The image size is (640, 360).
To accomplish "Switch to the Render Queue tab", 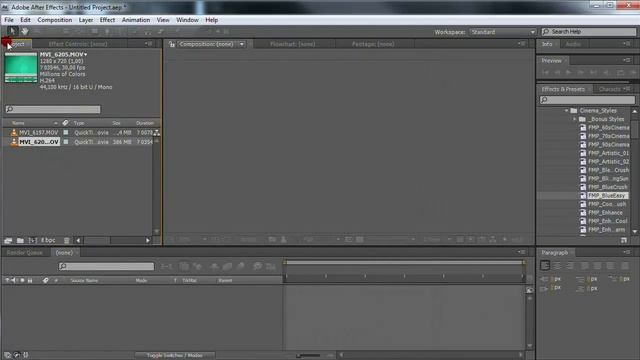I will click(24, 253).
